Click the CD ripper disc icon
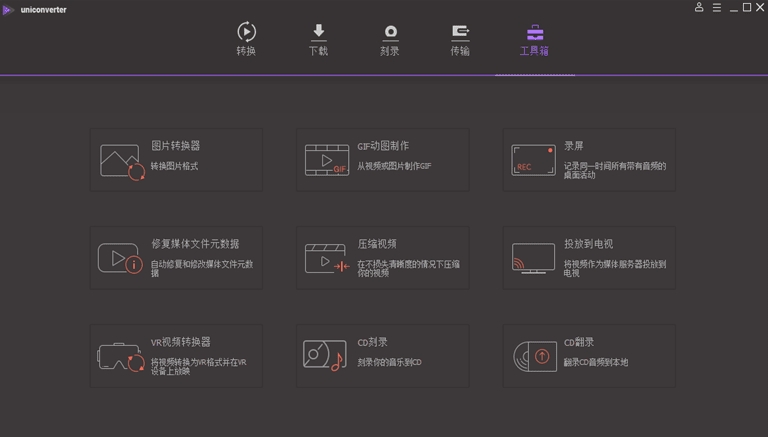 click(535, 356)
